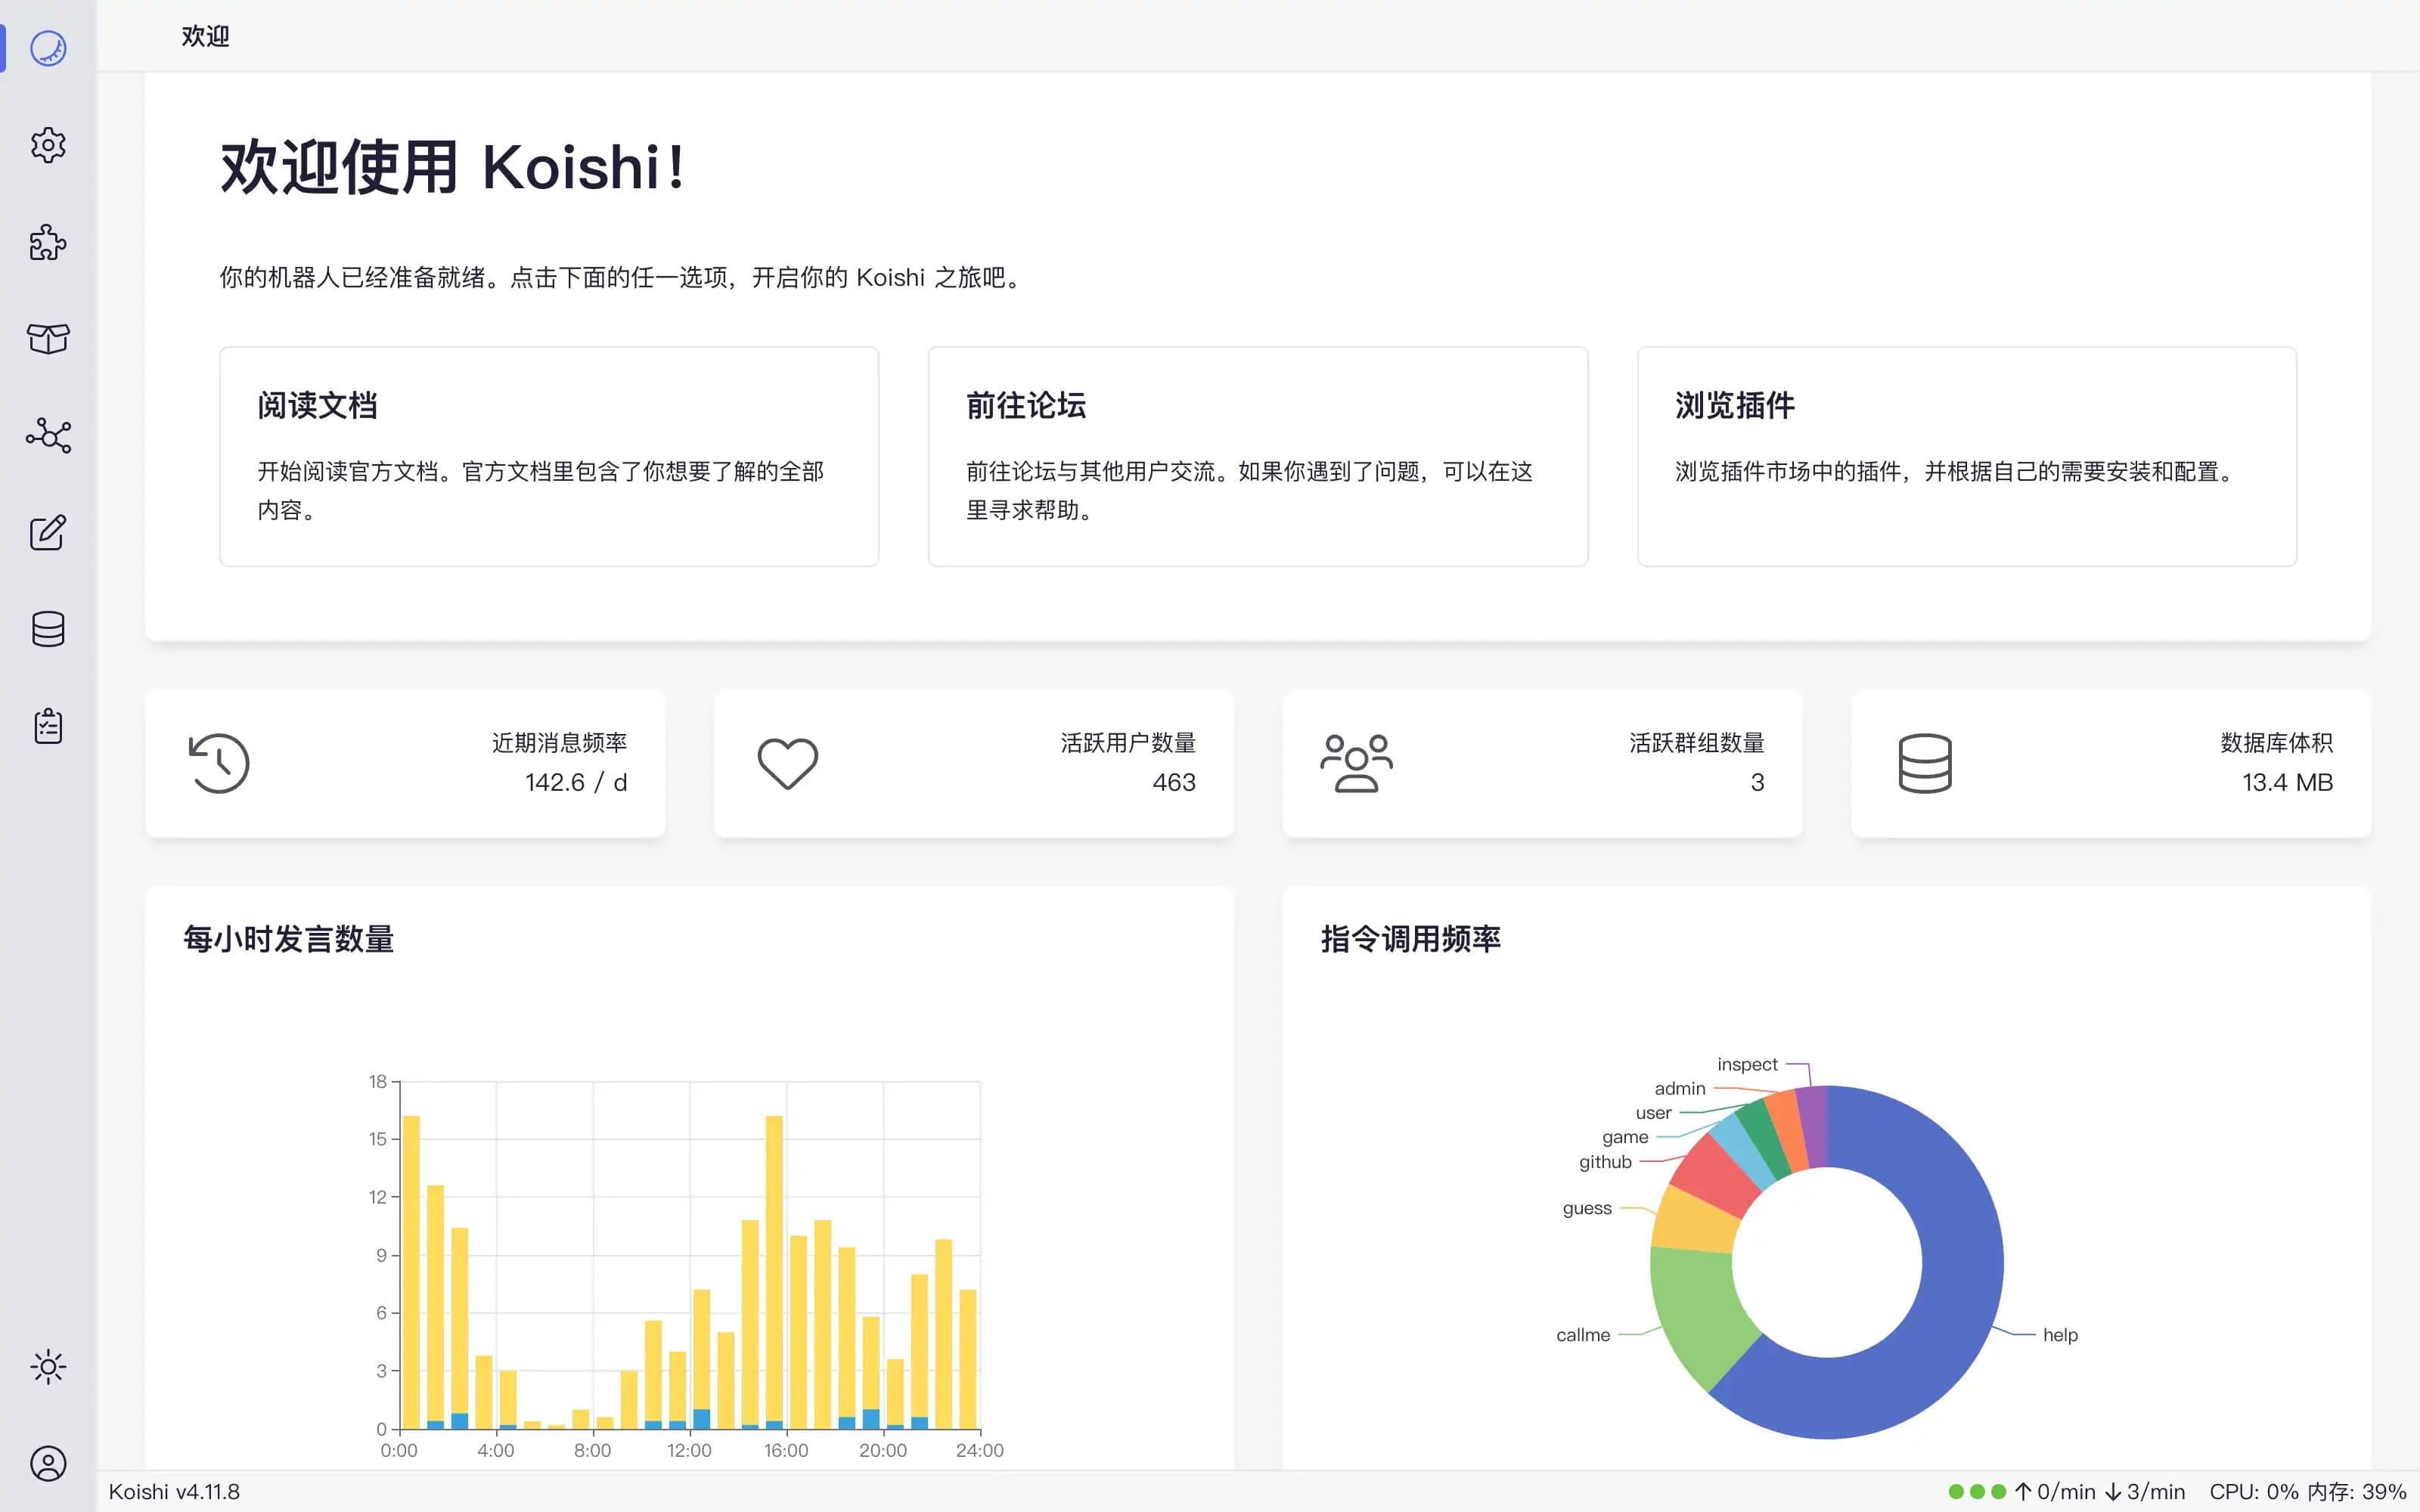
Task: Click the 数据库体积 stats card
Action: [2110, 763]
